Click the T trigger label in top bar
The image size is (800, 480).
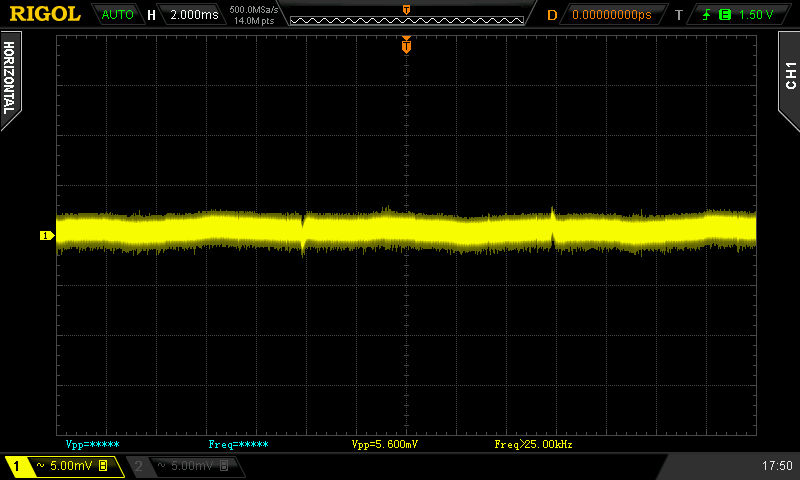click(679, 15)
